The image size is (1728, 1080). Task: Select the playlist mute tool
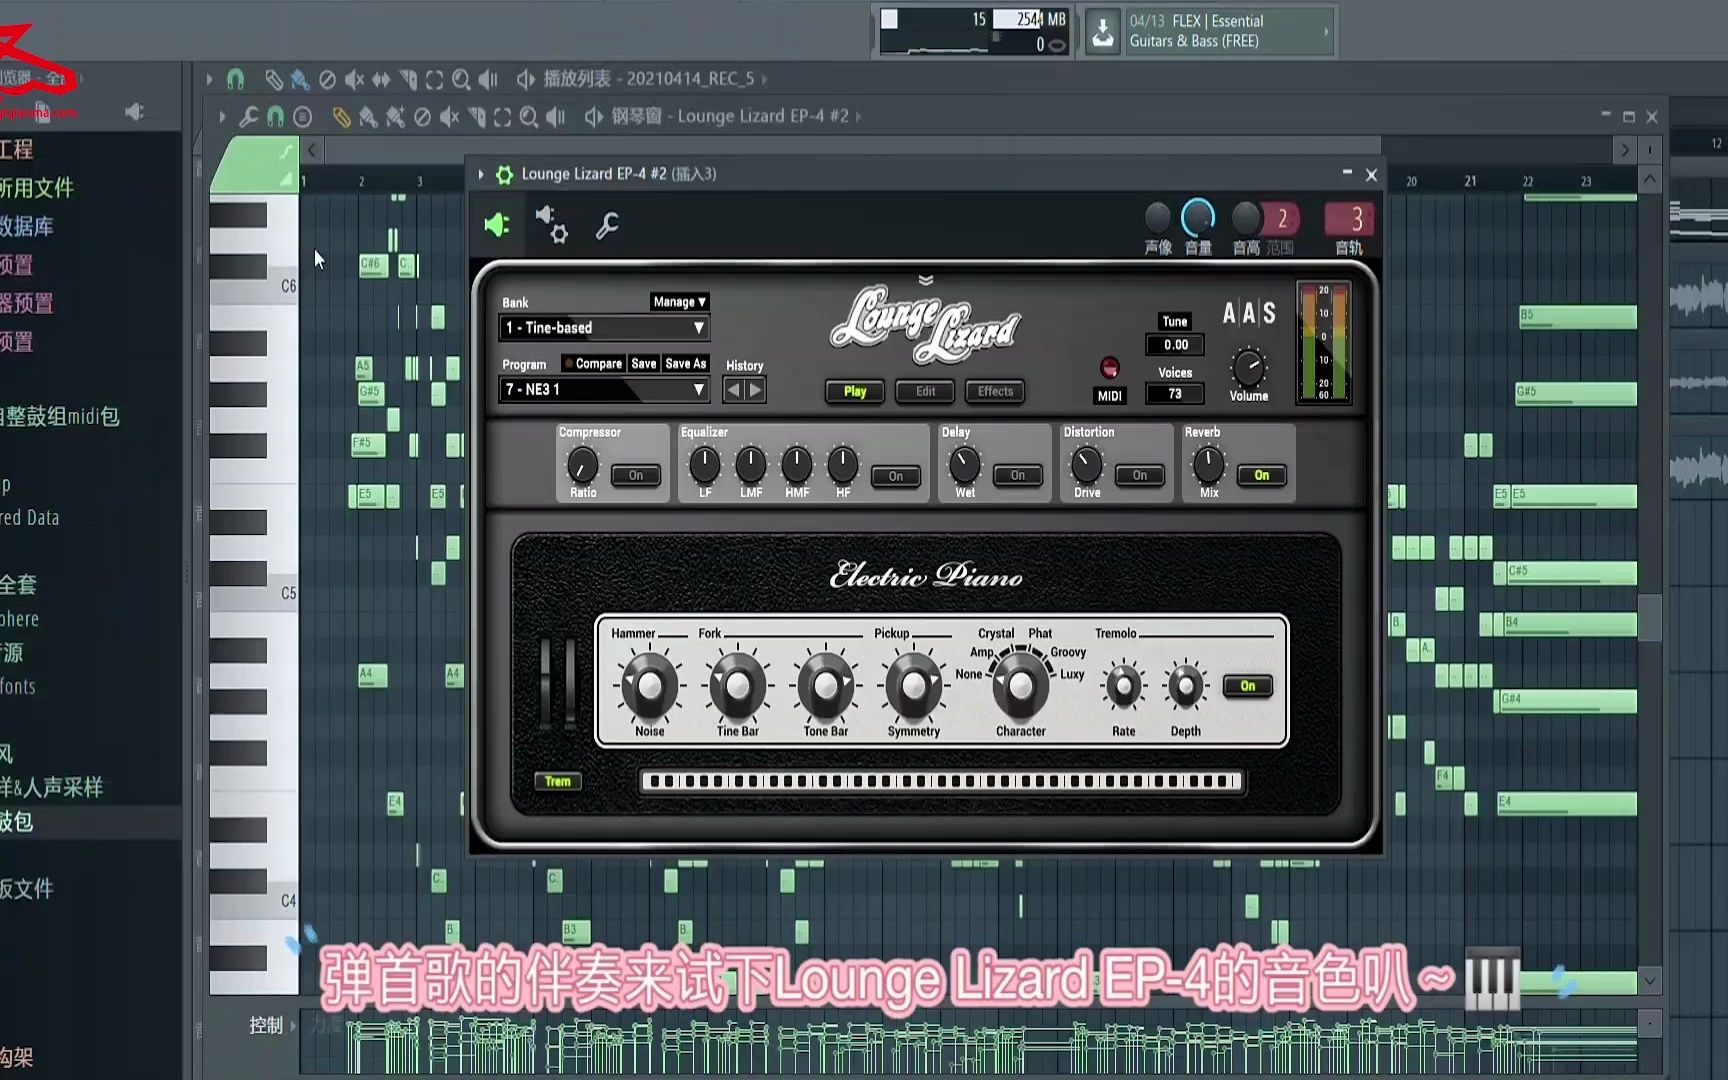point(354,78)
